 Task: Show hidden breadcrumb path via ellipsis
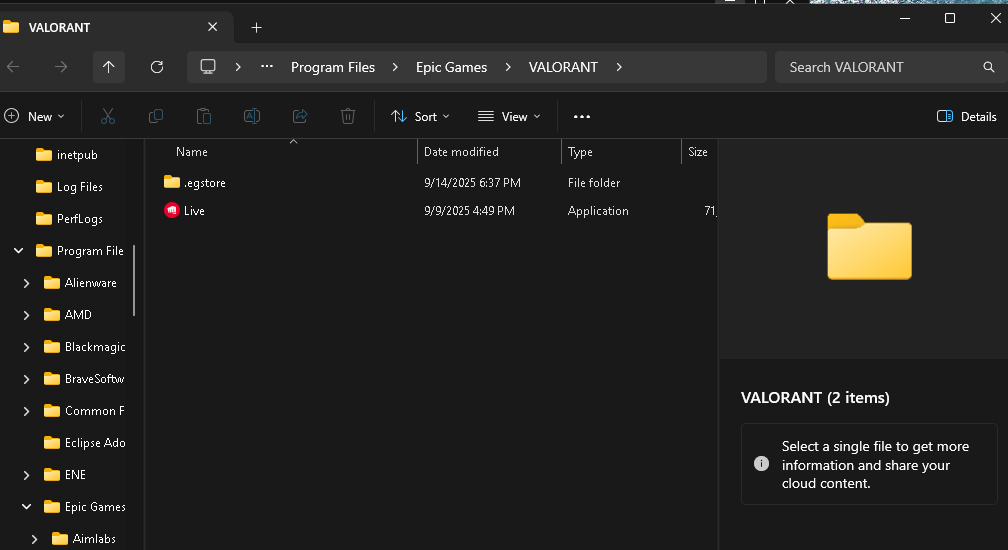(267, 67)
